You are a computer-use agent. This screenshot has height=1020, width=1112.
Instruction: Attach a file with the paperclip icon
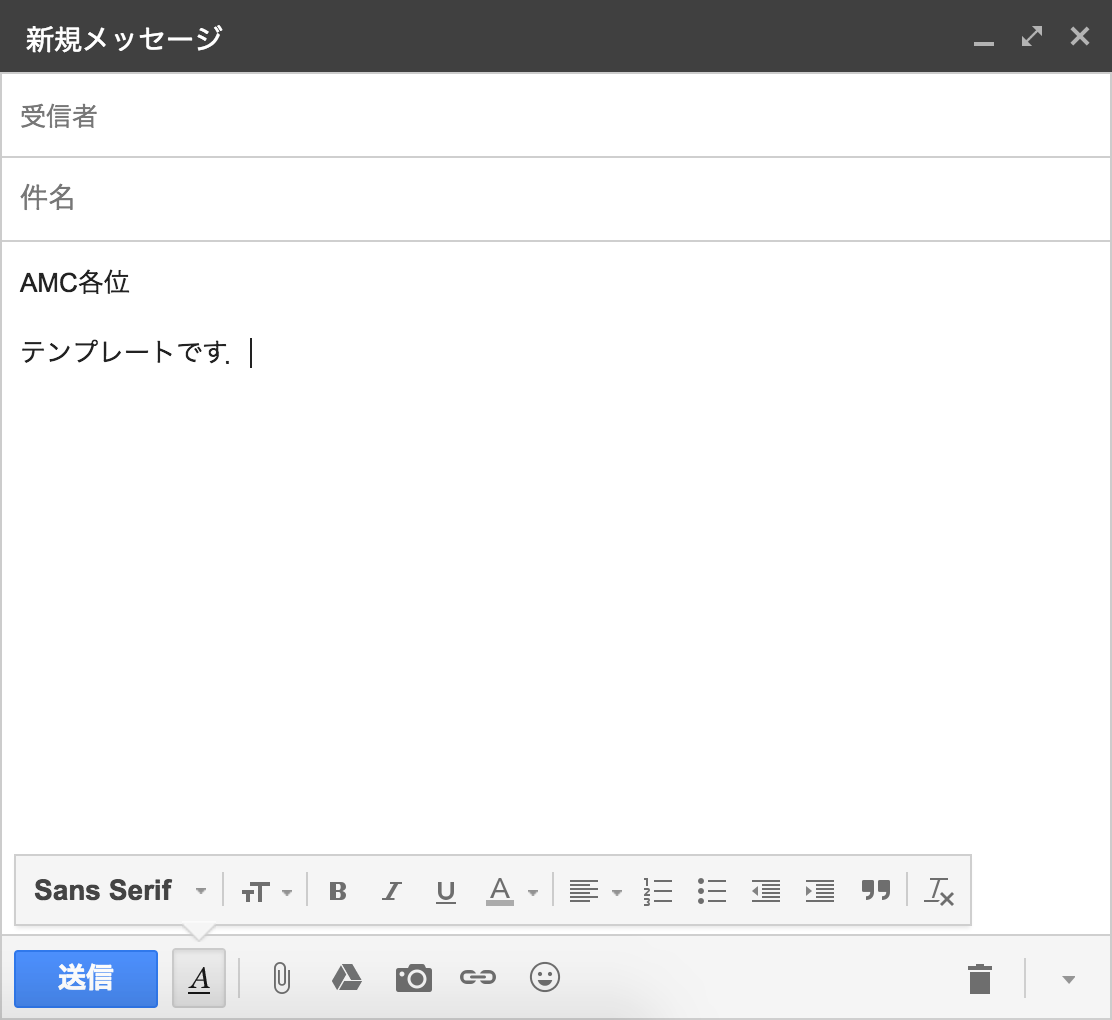[x=282, y=978]
